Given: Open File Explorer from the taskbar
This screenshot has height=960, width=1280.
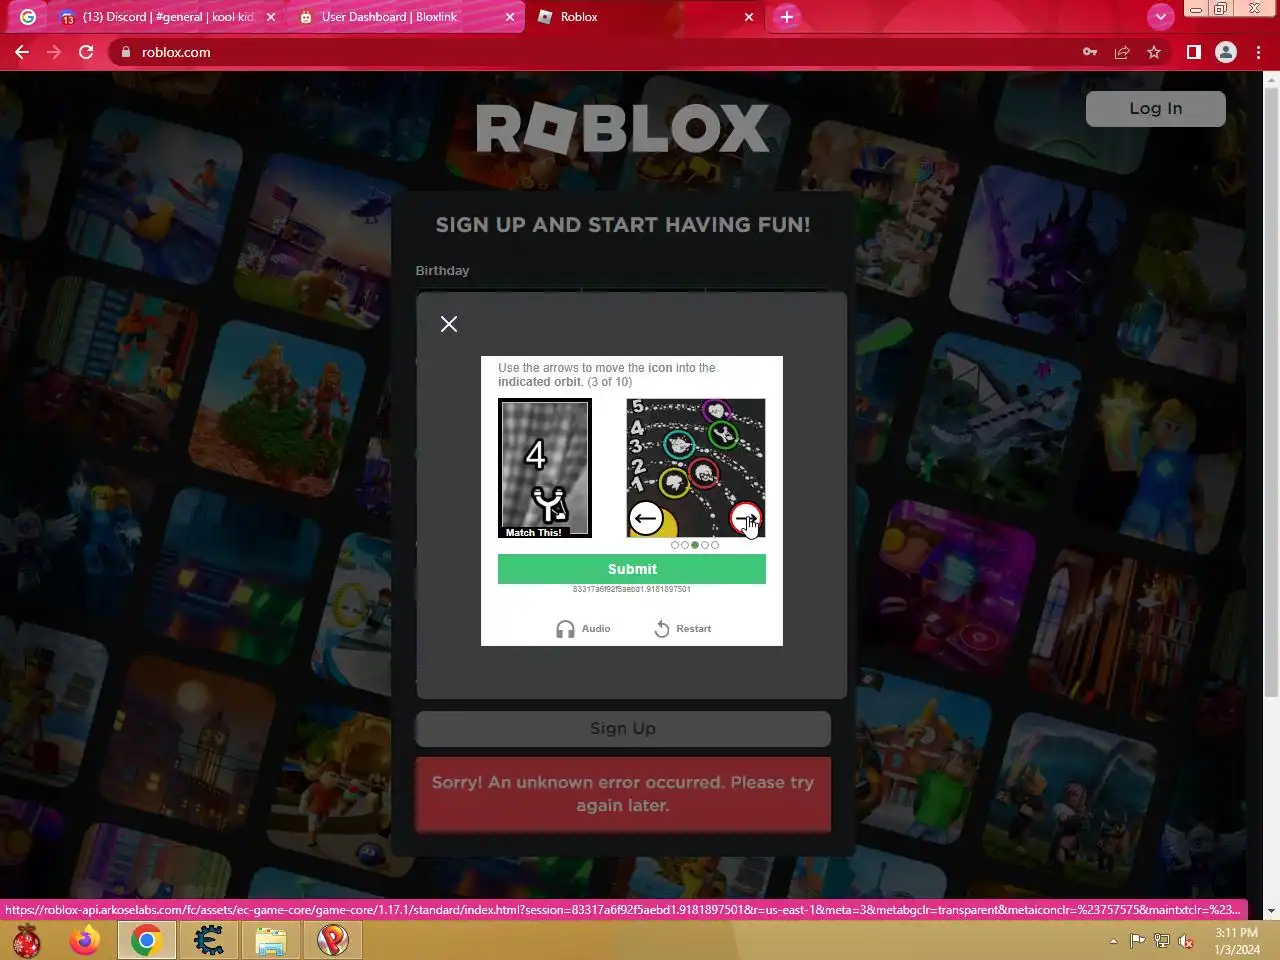Looking at the screenshot, I should (x=270, y=940).
